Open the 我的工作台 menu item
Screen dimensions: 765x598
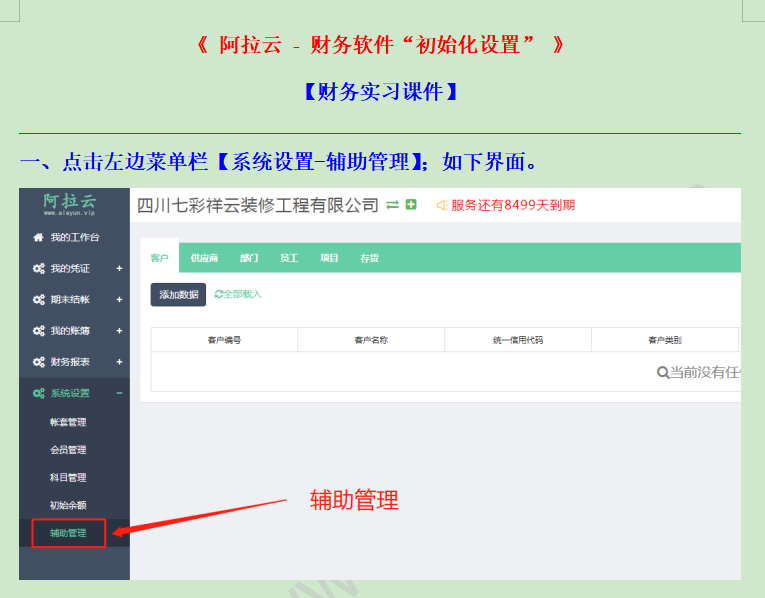[74, 238]
